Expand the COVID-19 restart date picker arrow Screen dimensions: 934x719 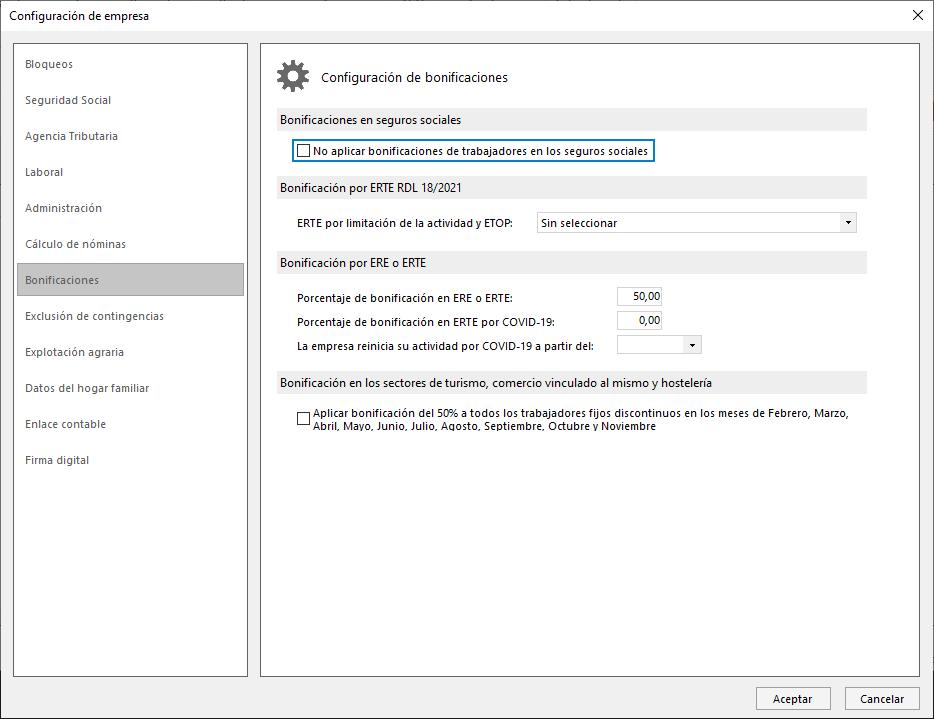tap(692, 346)
